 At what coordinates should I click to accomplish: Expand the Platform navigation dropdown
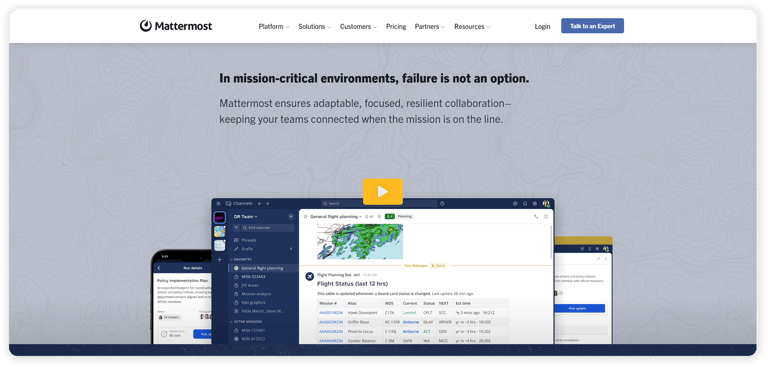274,26
